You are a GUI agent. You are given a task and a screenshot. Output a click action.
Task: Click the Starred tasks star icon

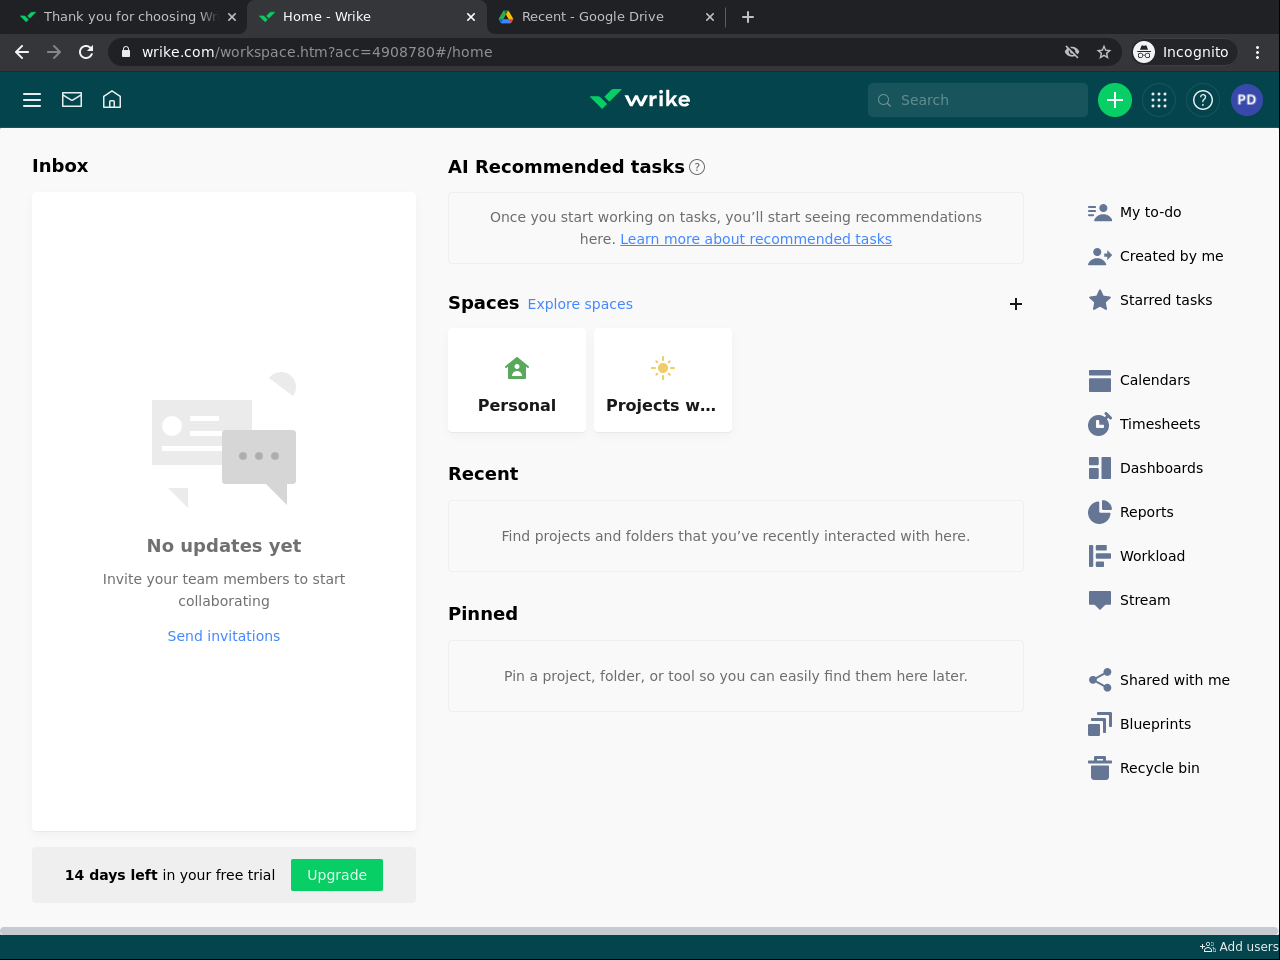coord(1100,300)
